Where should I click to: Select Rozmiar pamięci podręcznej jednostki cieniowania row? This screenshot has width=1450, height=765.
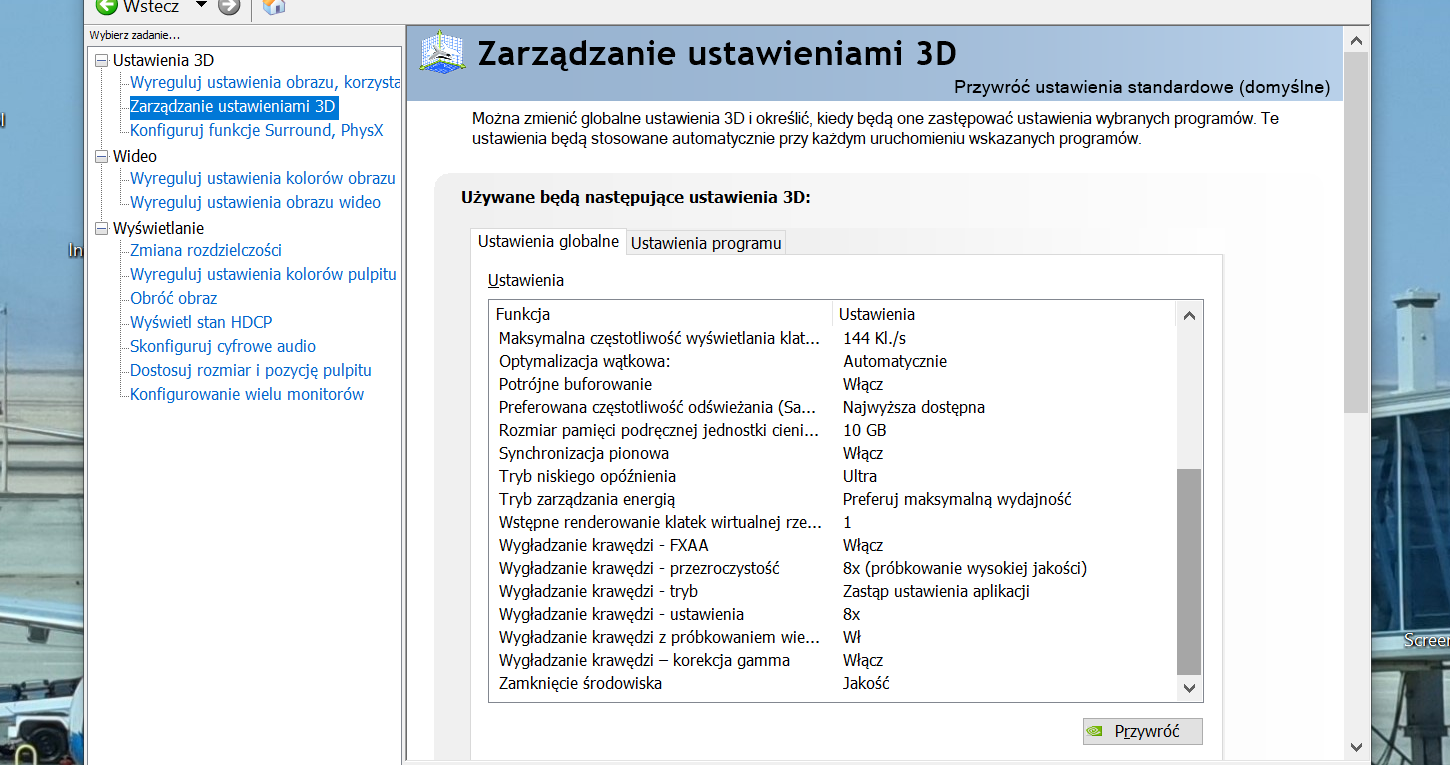pos(833,430)
